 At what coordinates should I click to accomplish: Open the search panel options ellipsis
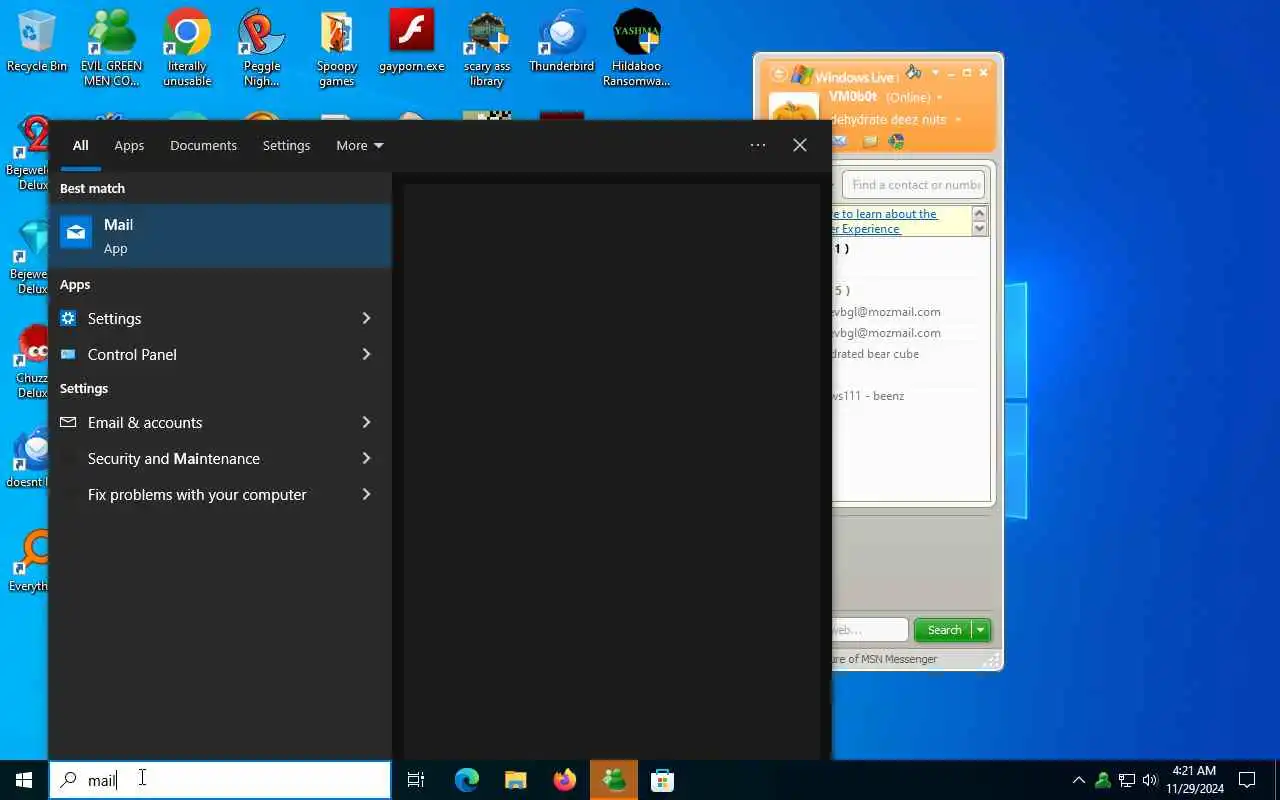pos(758,145)
